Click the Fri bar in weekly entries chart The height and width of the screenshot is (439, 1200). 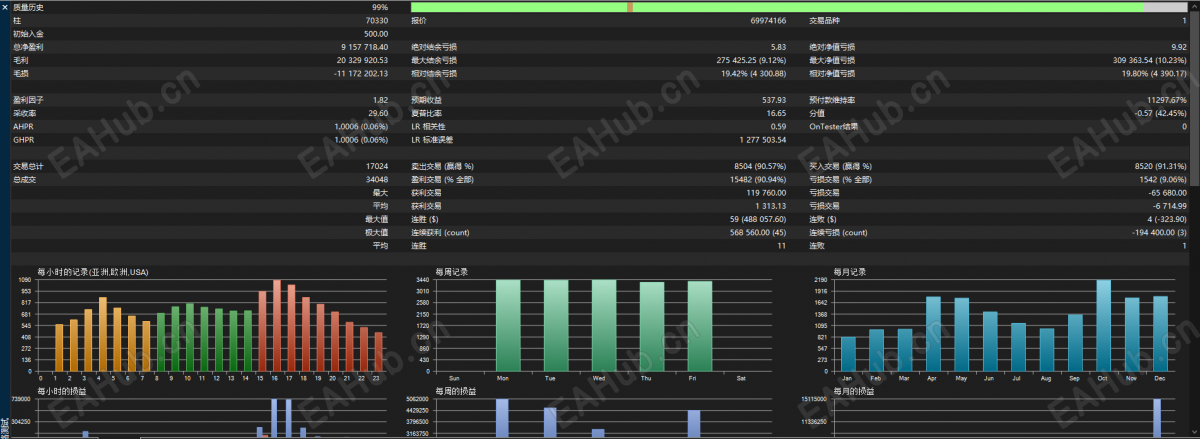(700, 327)
